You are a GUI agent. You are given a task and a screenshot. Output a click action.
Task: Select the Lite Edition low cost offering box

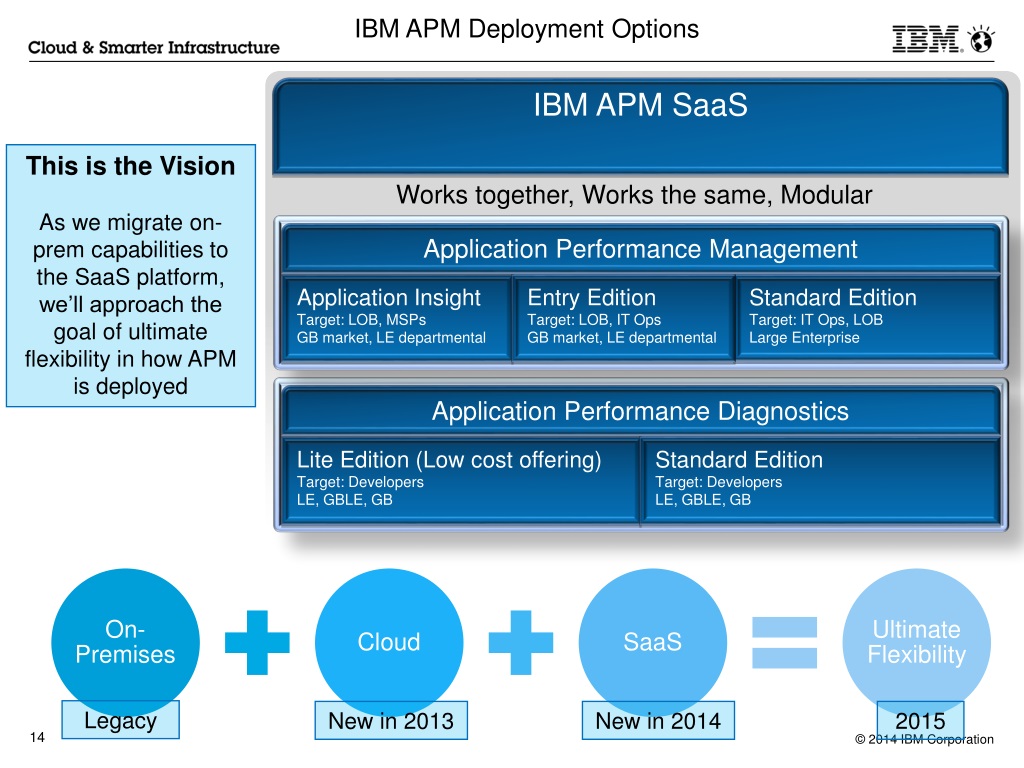point(460,480)
